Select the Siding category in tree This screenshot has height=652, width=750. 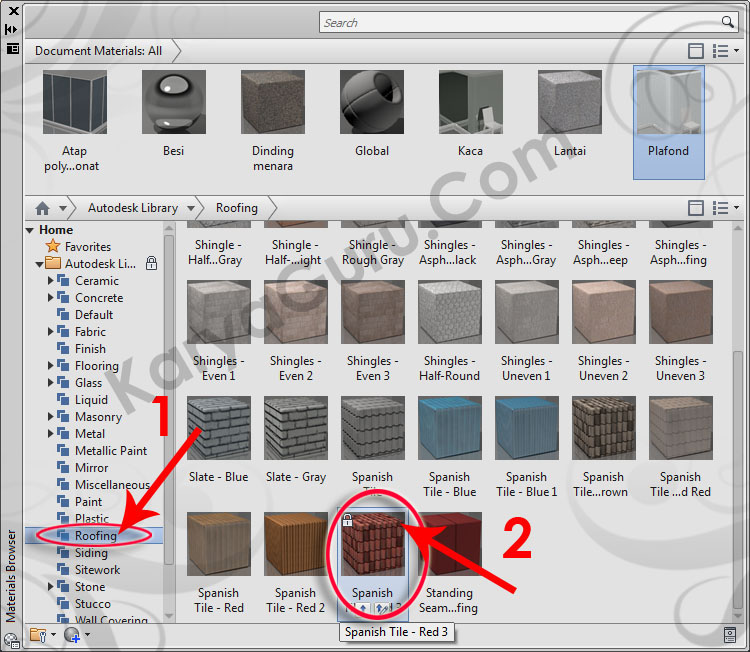point(91,553)
